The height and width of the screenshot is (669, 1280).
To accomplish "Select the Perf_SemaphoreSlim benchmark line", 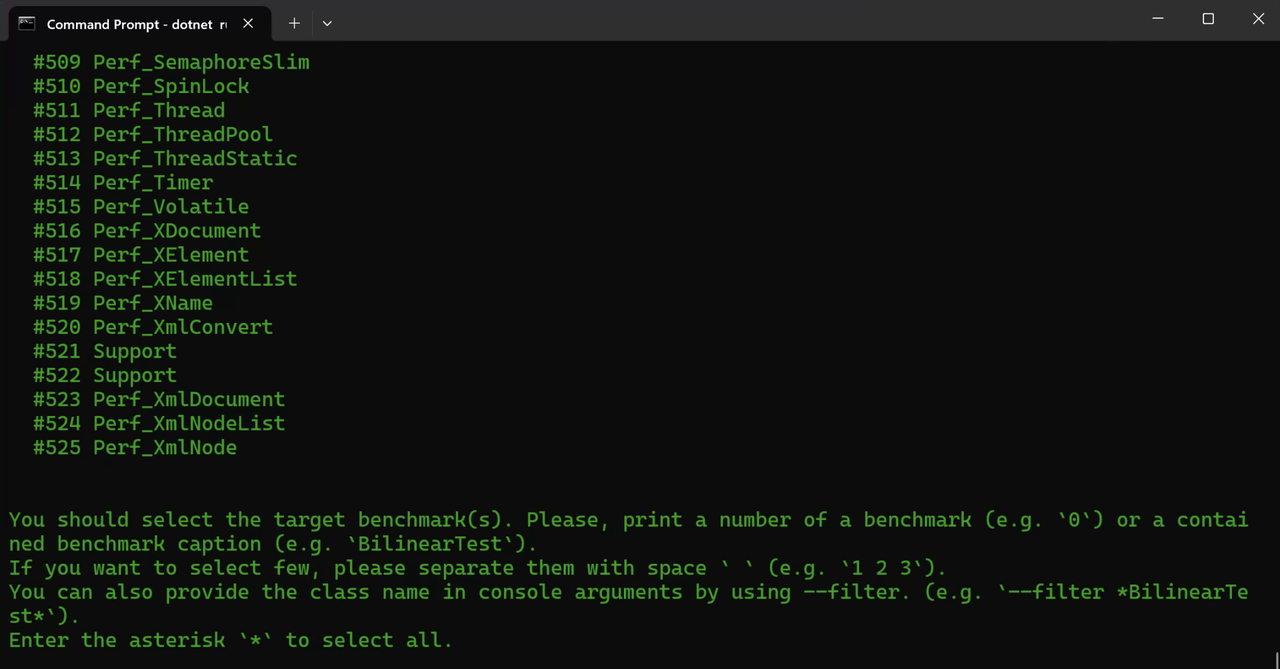I will [200, 62].
